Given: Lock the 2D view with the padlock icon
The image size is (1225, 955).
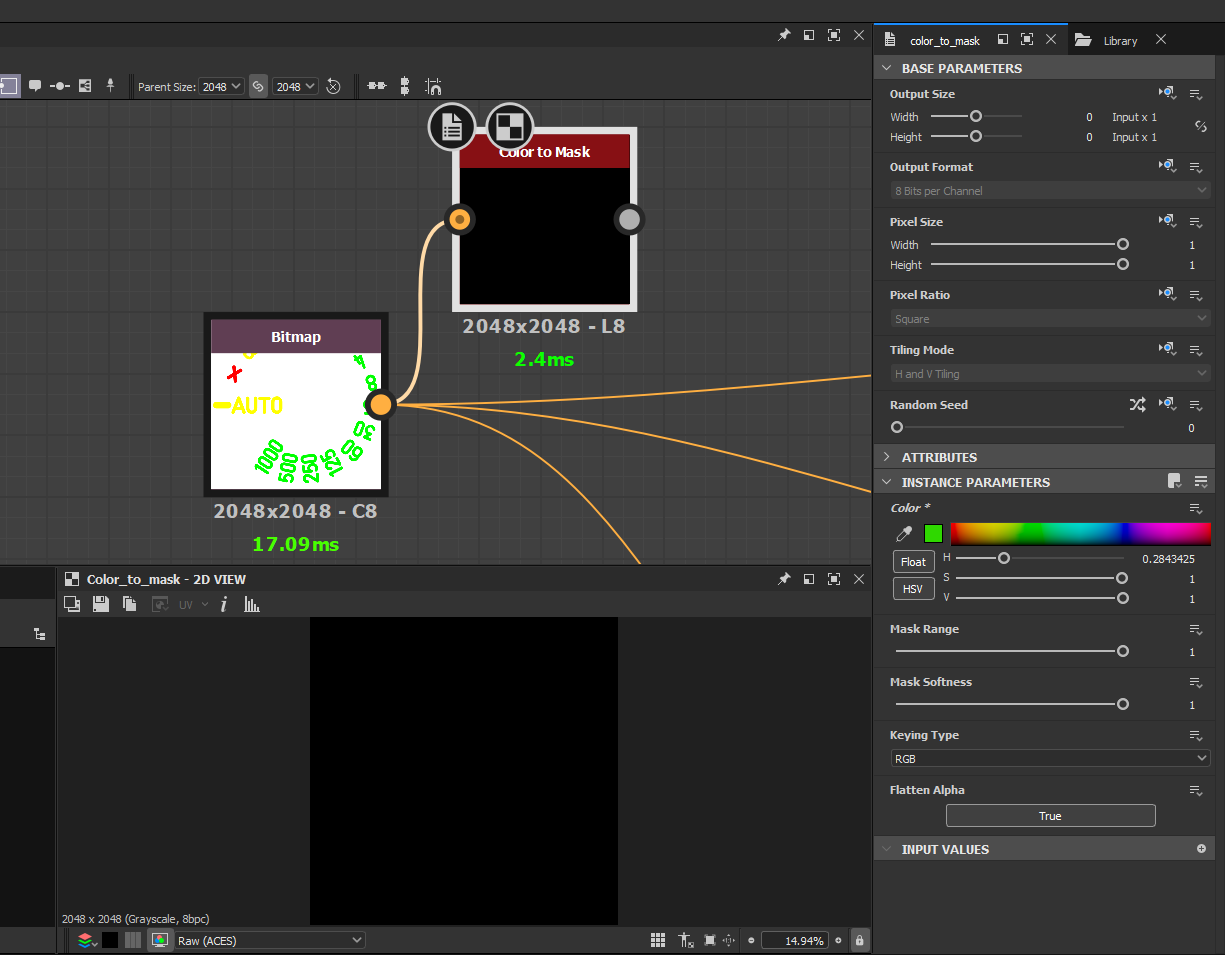Looking at the screenshot, I should pos(859,940).
